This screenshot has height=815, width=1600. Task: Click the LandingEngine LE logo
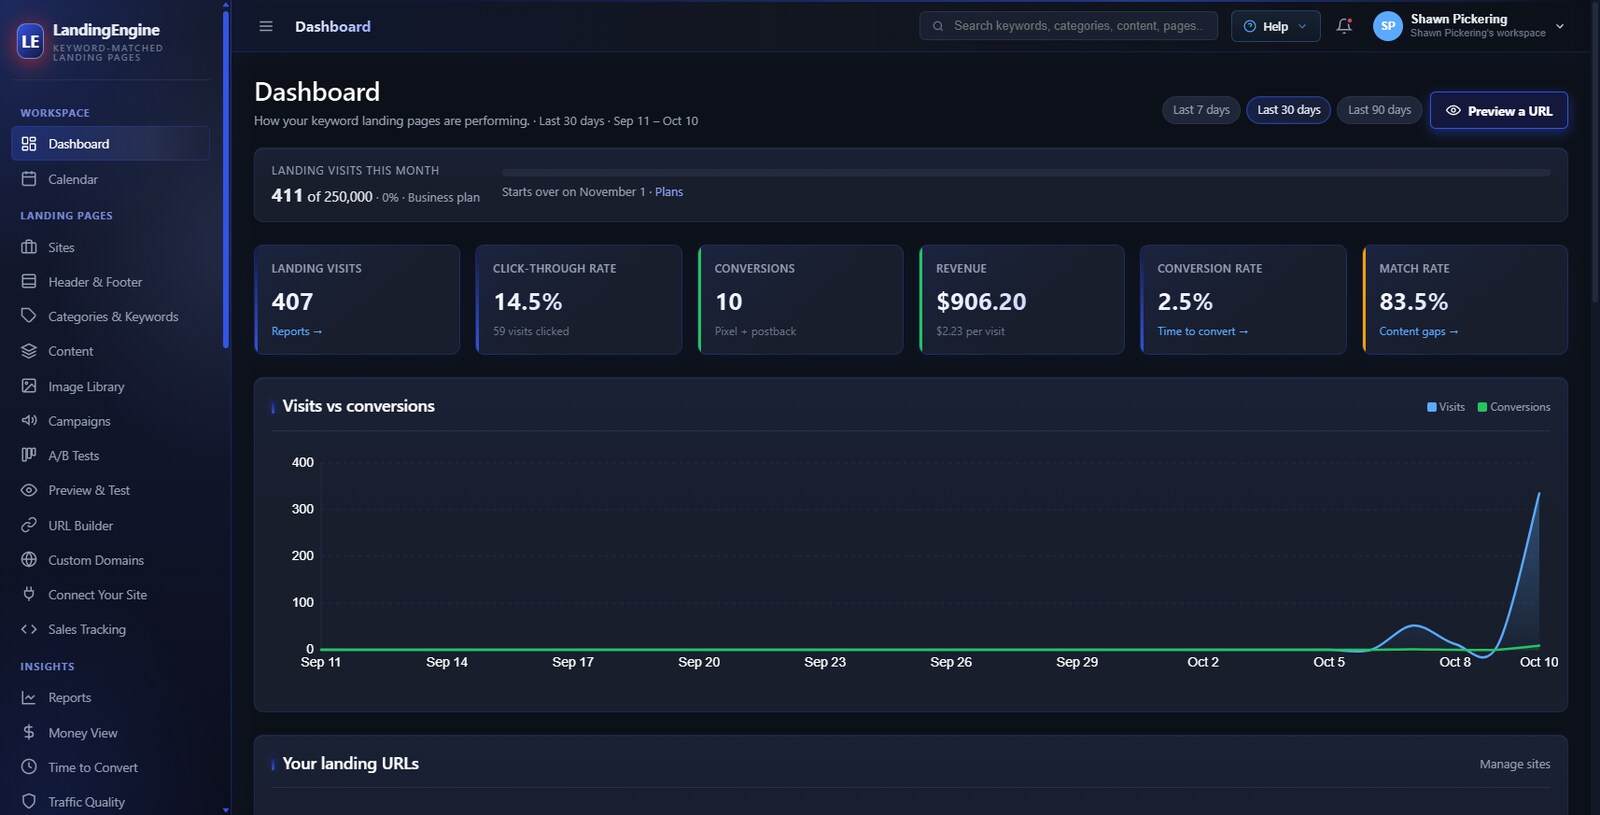pyautogui.click(x=31, y=41)
